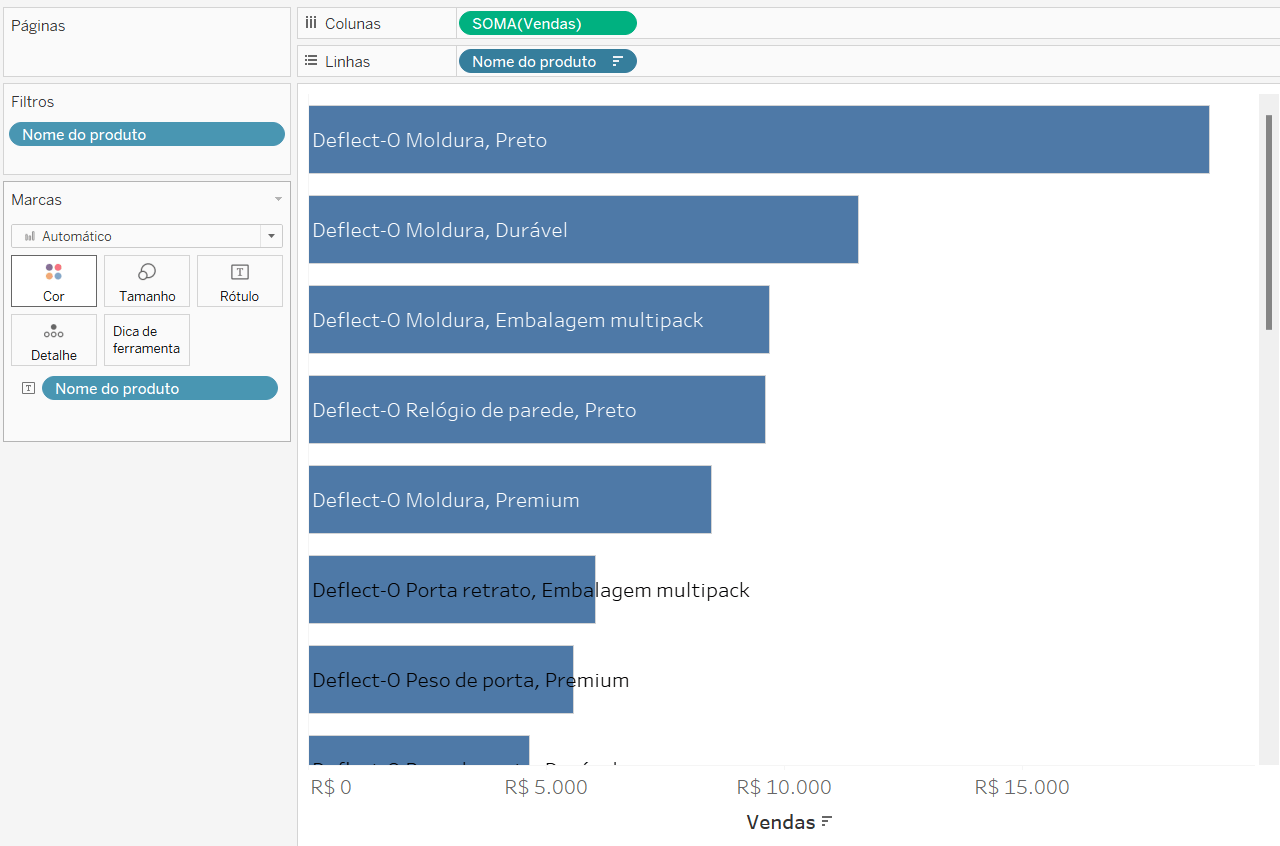The width and height of the screenshot is (1280, 846).
Task: Click the Colunas shelf label
Action: coord(353,23)
